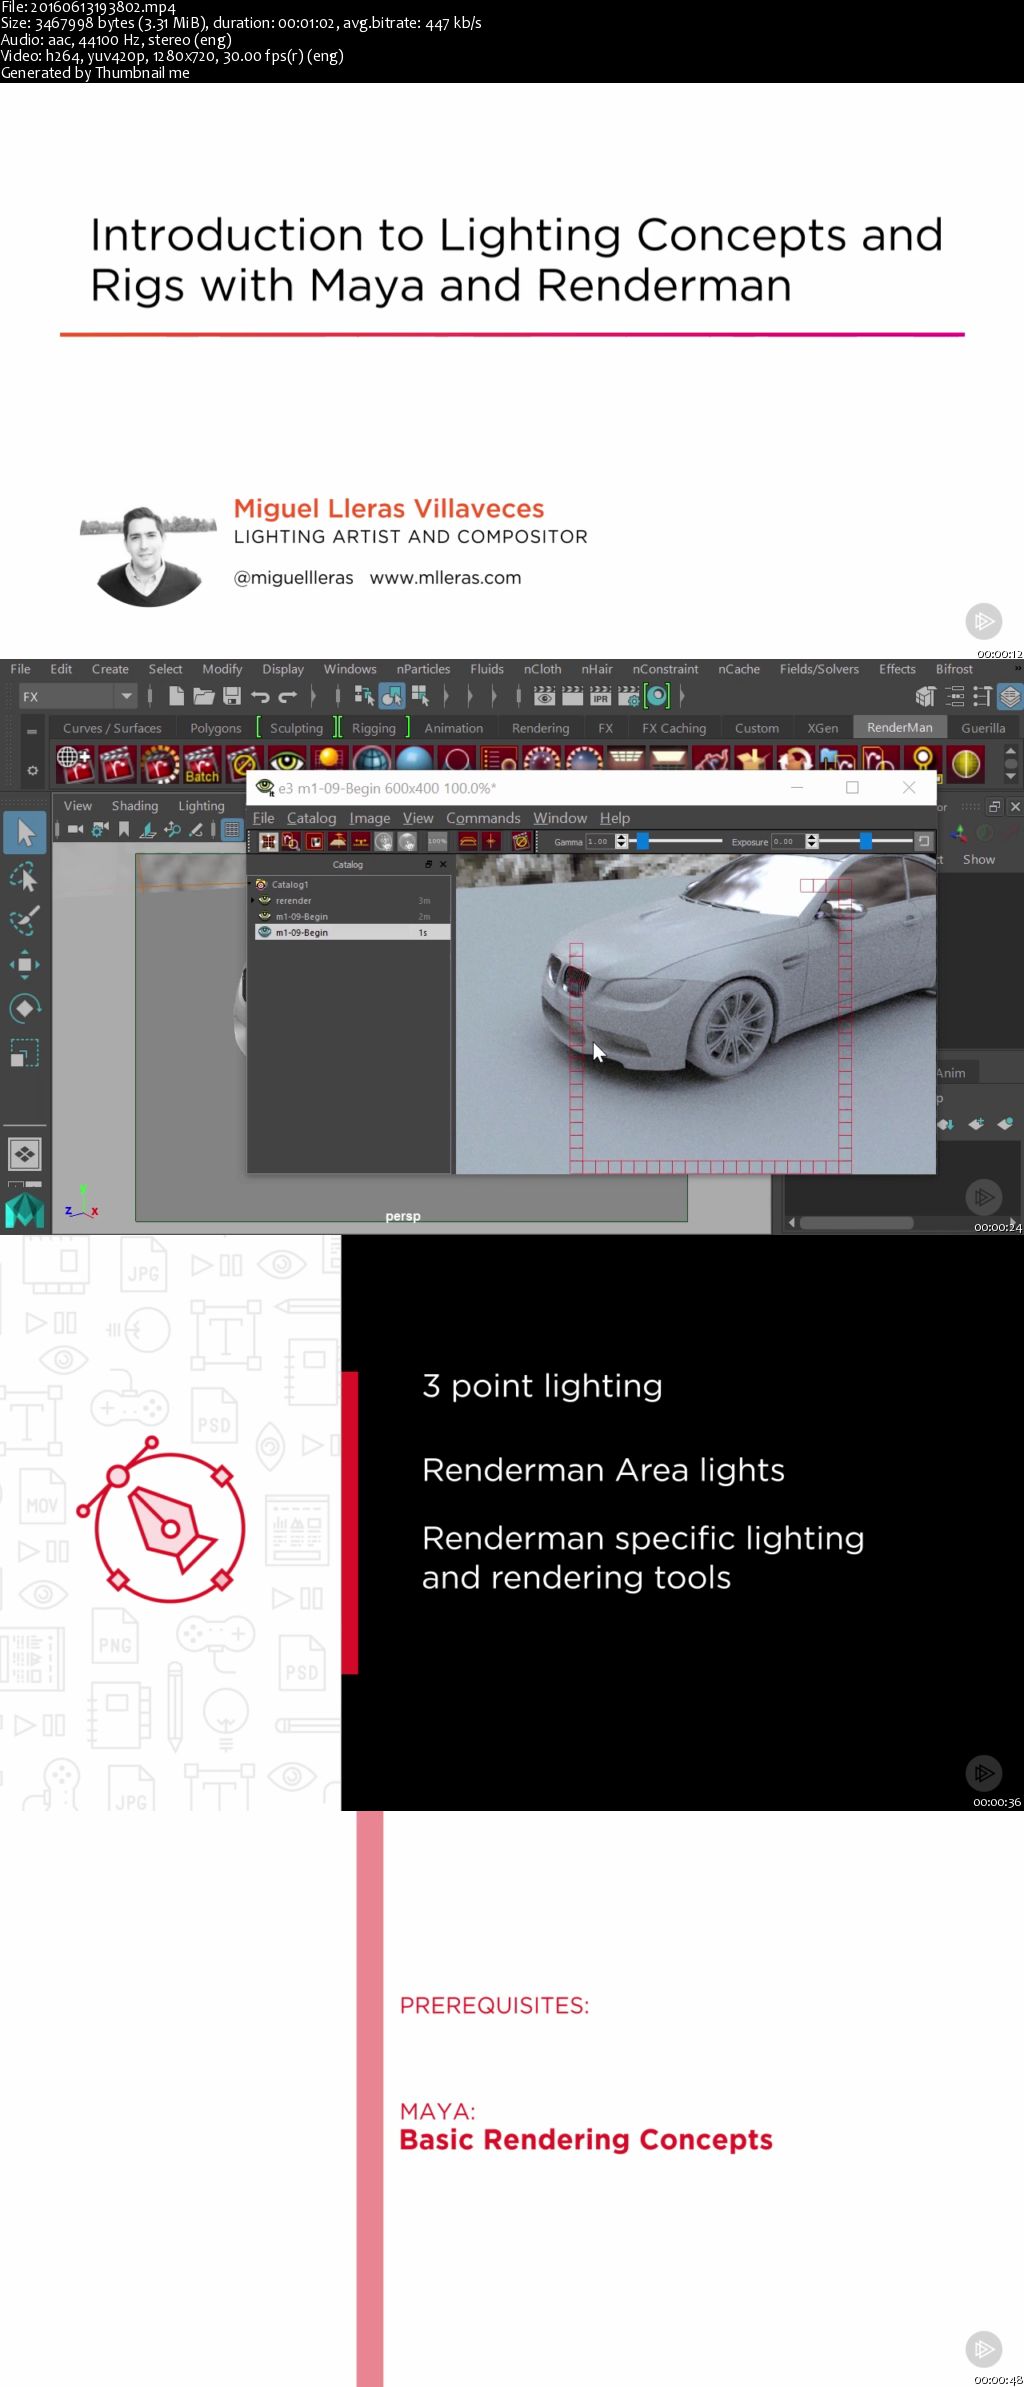Image resolution: width=1024 pixels, height=2387 pixels.
Task: Pick the Rotate tool
Action: [x=25, y=1008]
